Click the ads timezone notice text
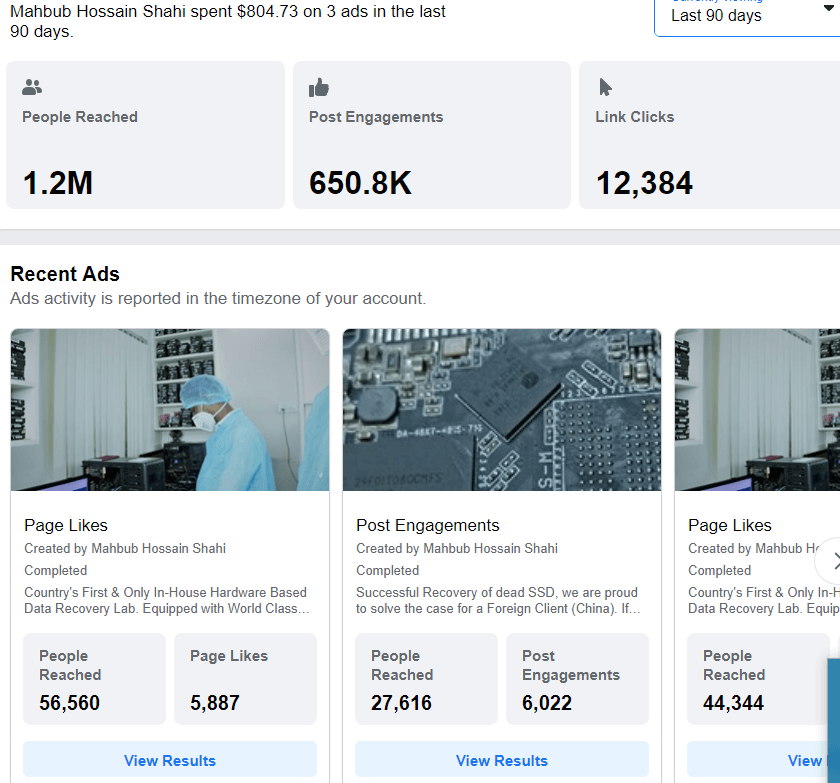Viewport: 840px width, 783px height. click(x=218, y=298)
